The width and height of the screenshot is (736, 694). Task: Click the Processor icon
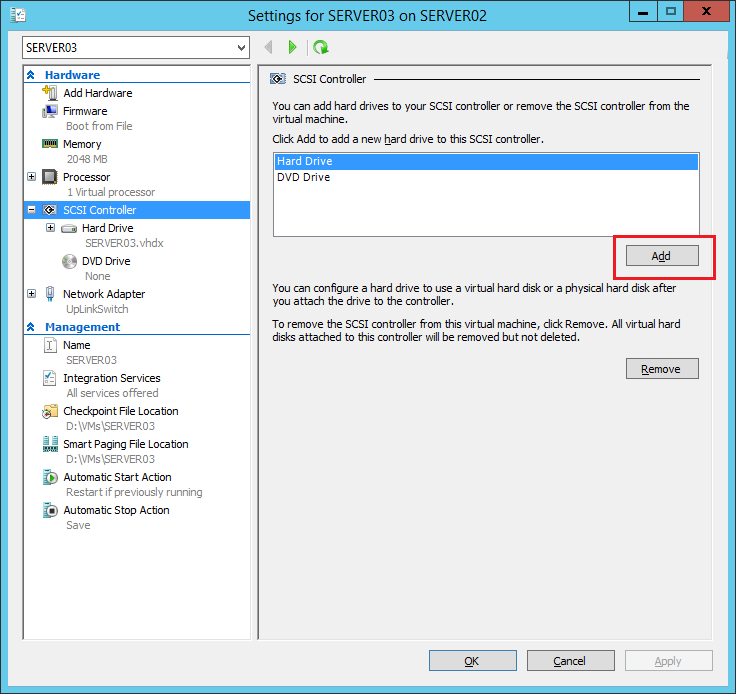50,177
